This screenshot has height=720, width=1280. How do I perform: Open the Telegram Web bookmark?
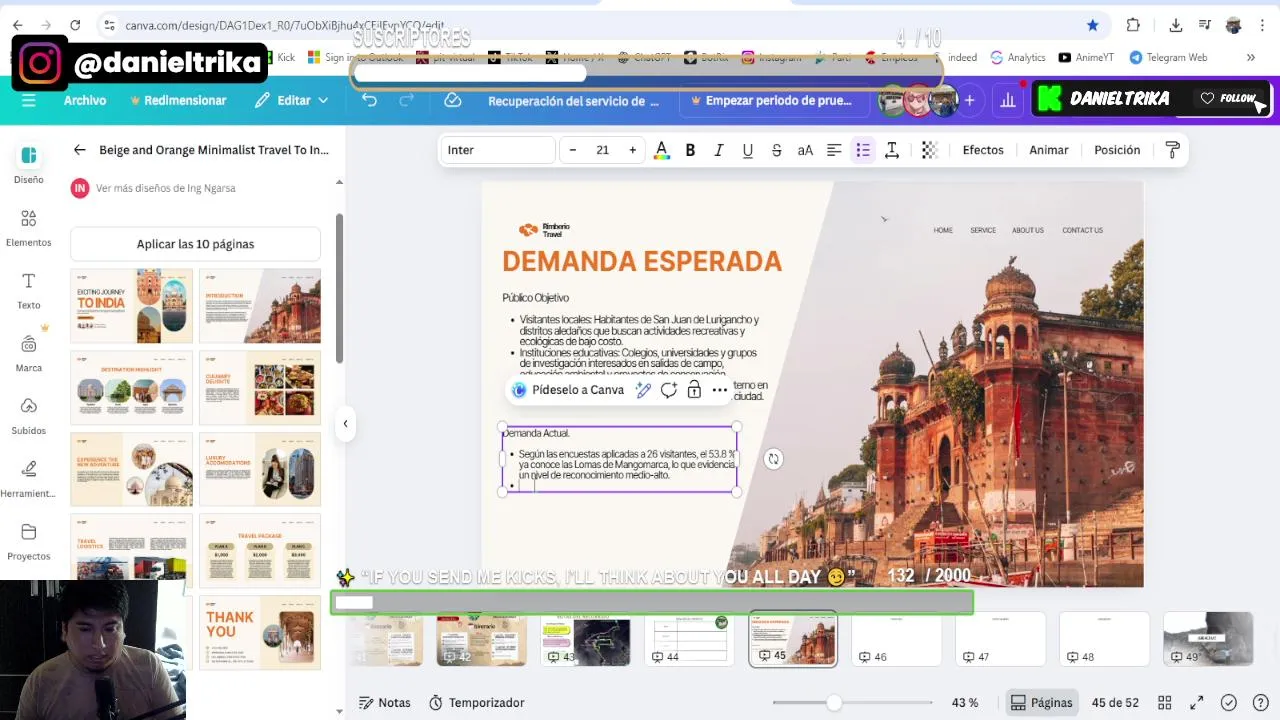pos(1168,58)
